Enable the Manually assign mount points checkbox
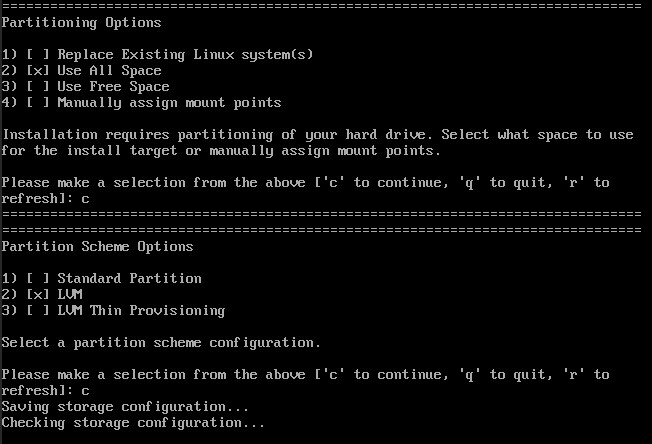 pos(38,102)
